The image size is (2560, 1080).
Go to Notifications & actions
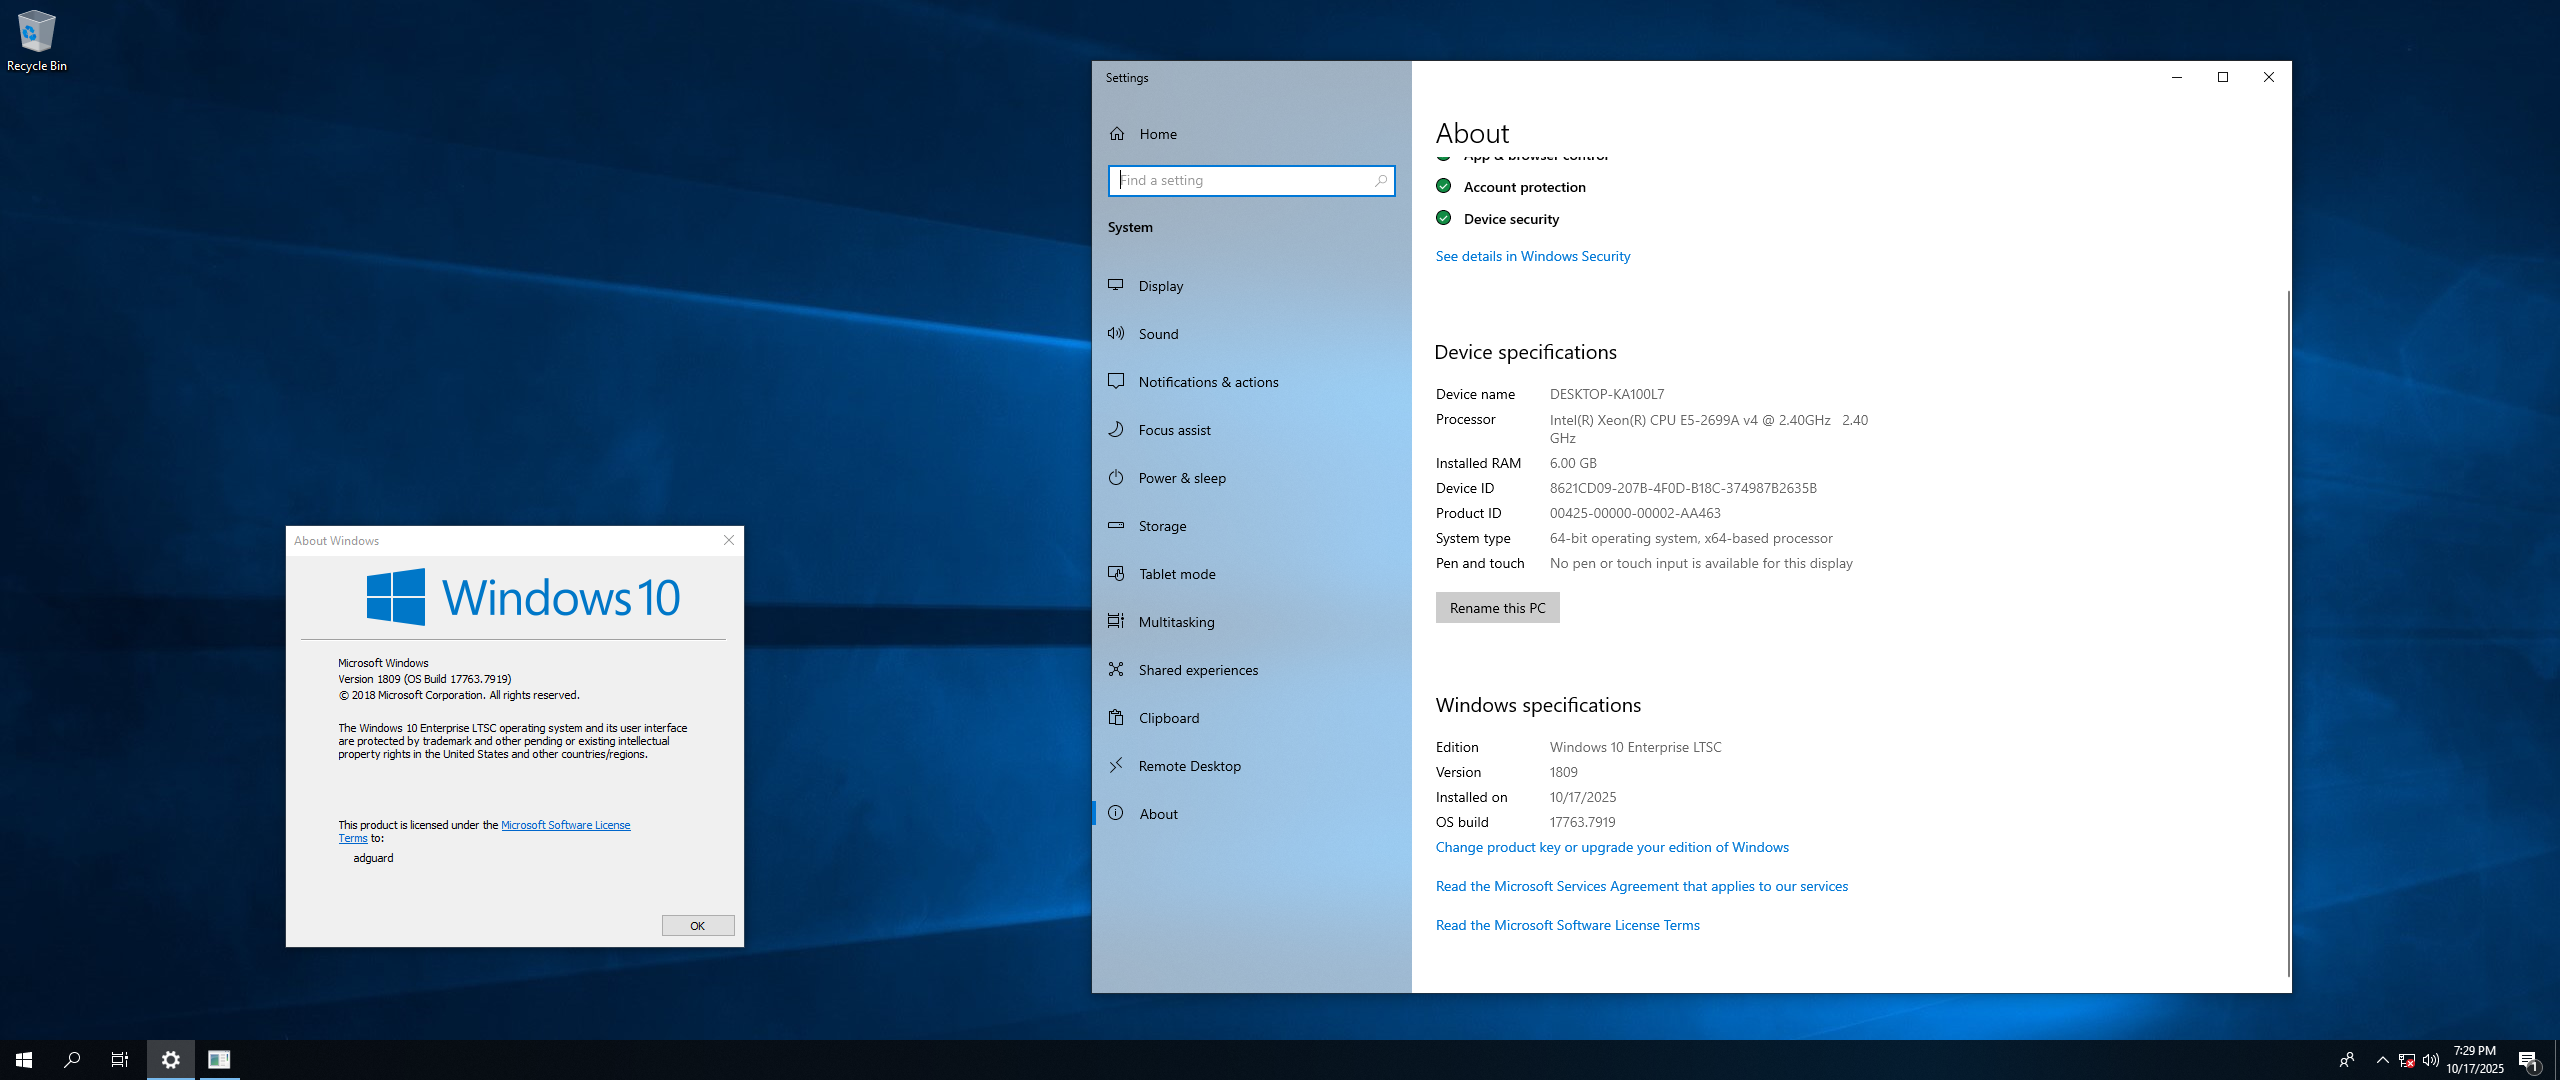tap(1208, 382)
